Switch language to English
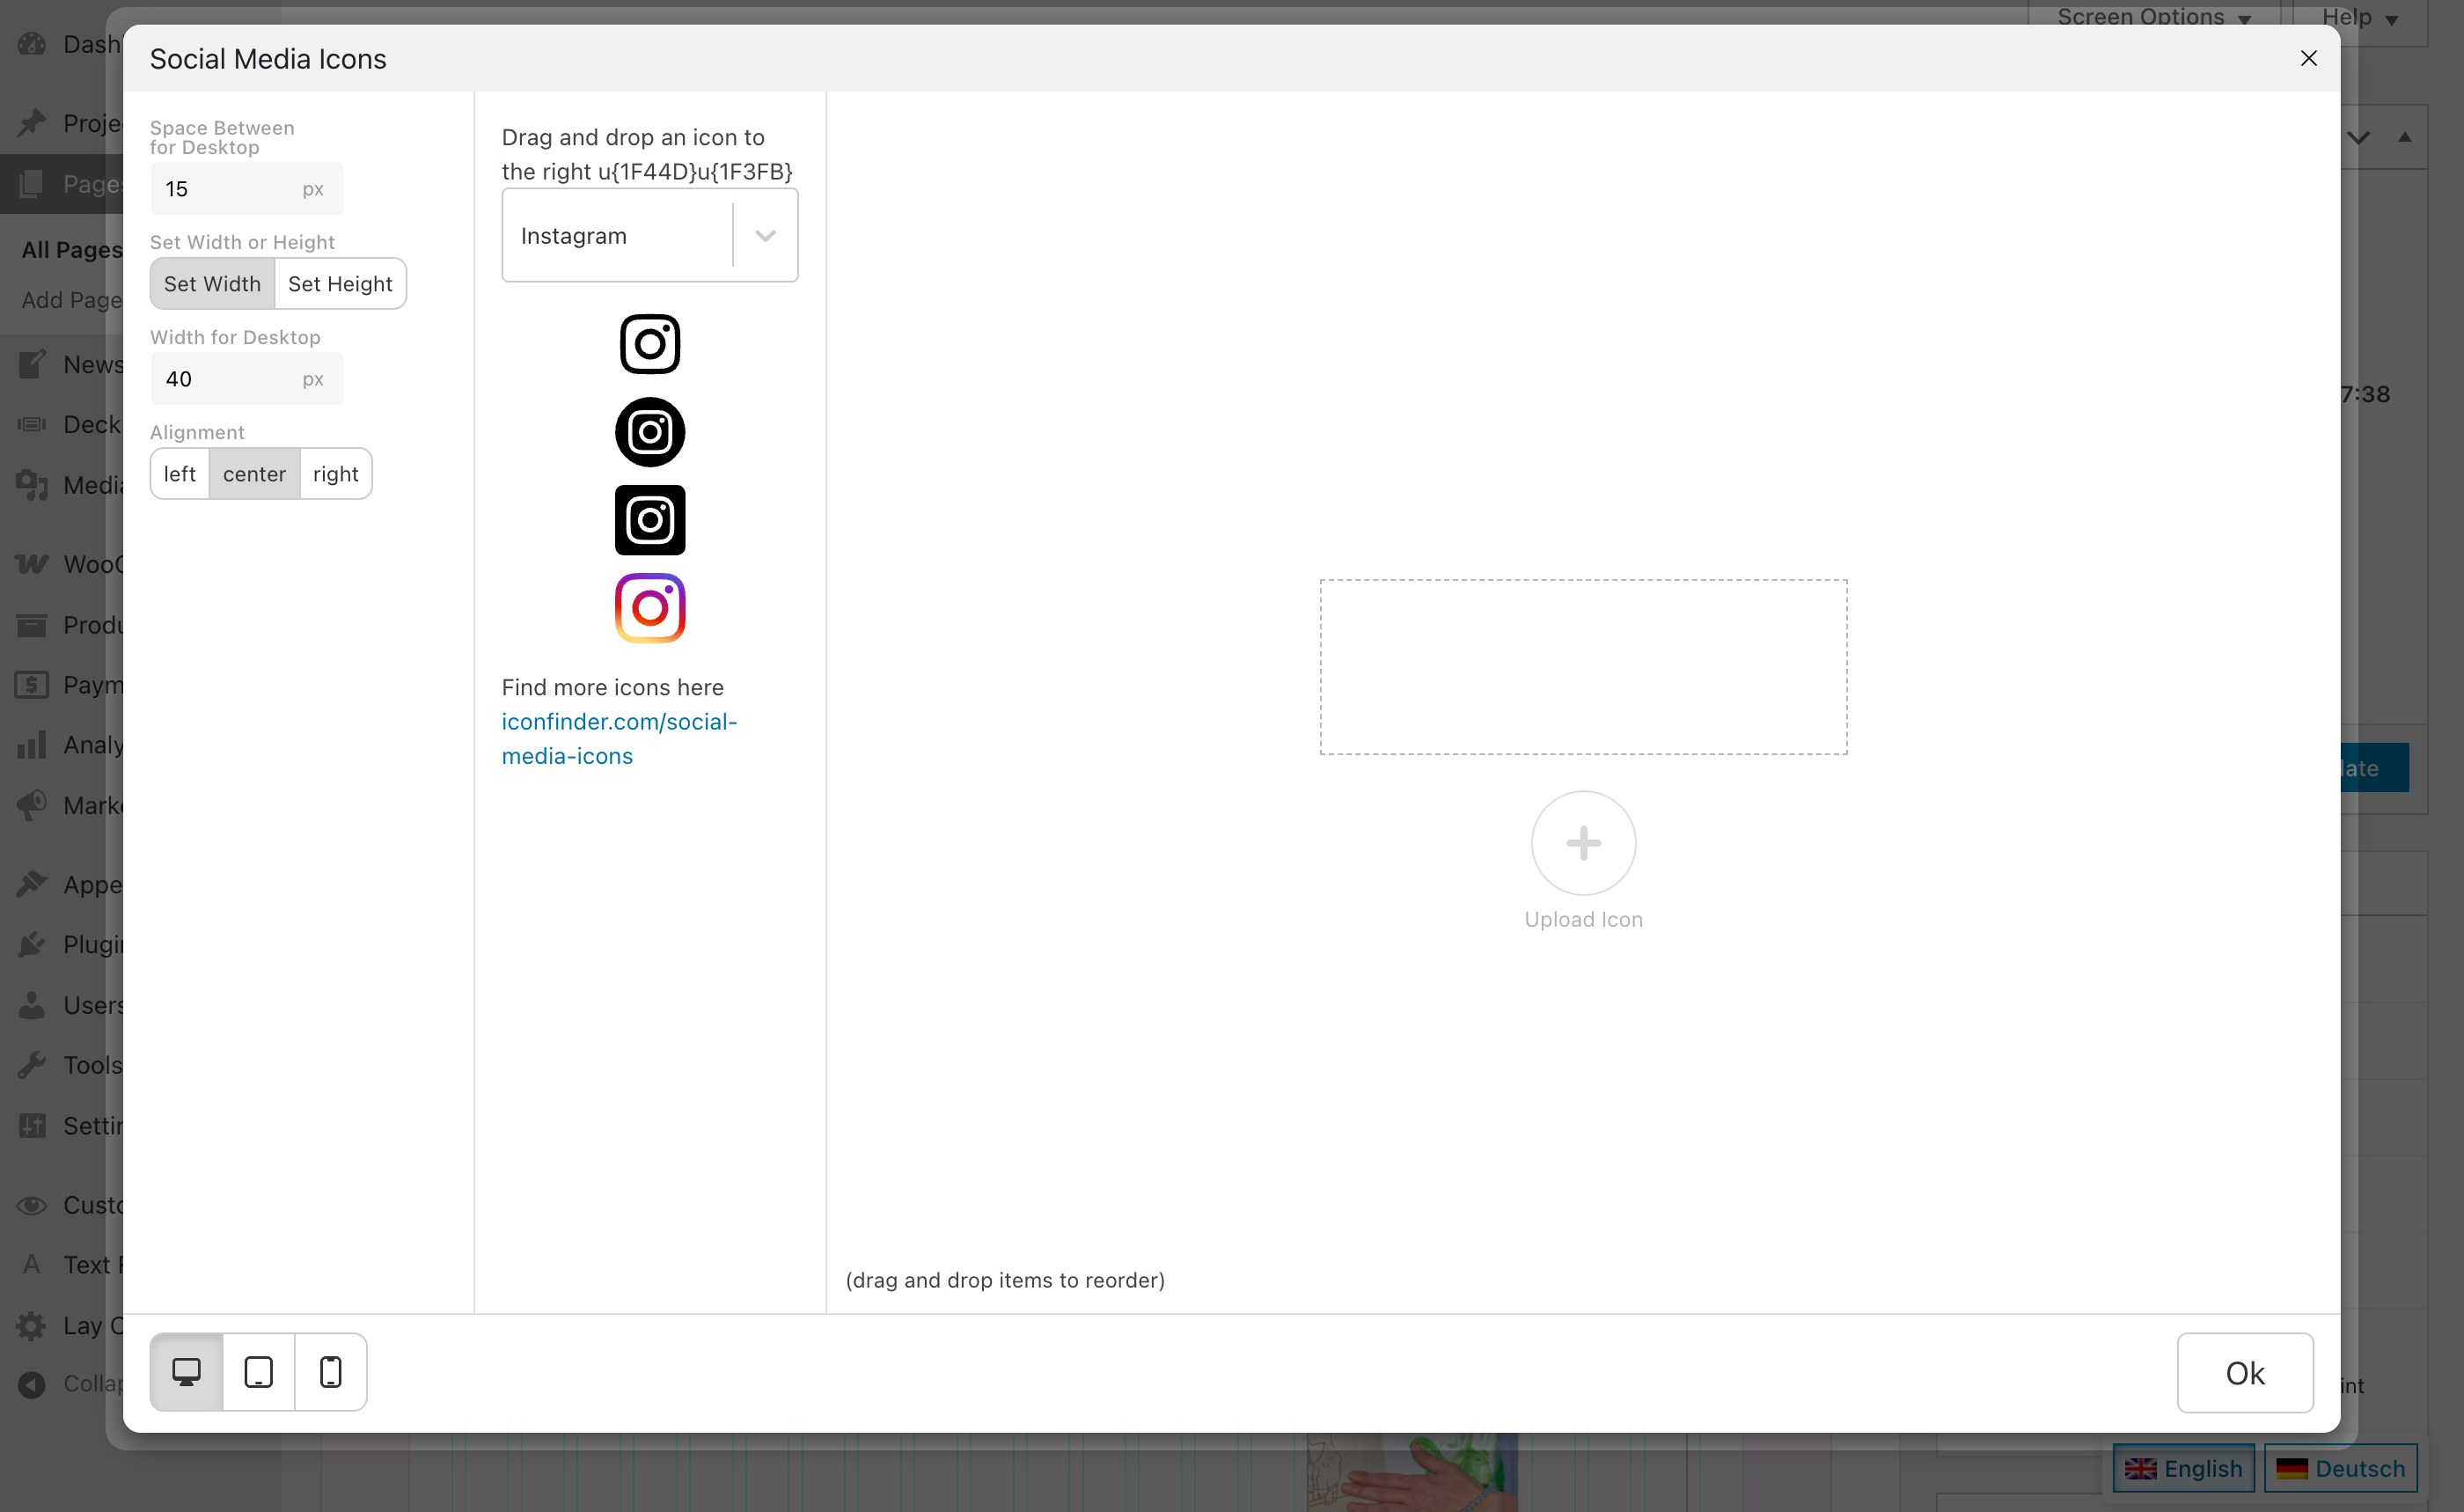The image size is (2464, 1512). point(2183,1468)
